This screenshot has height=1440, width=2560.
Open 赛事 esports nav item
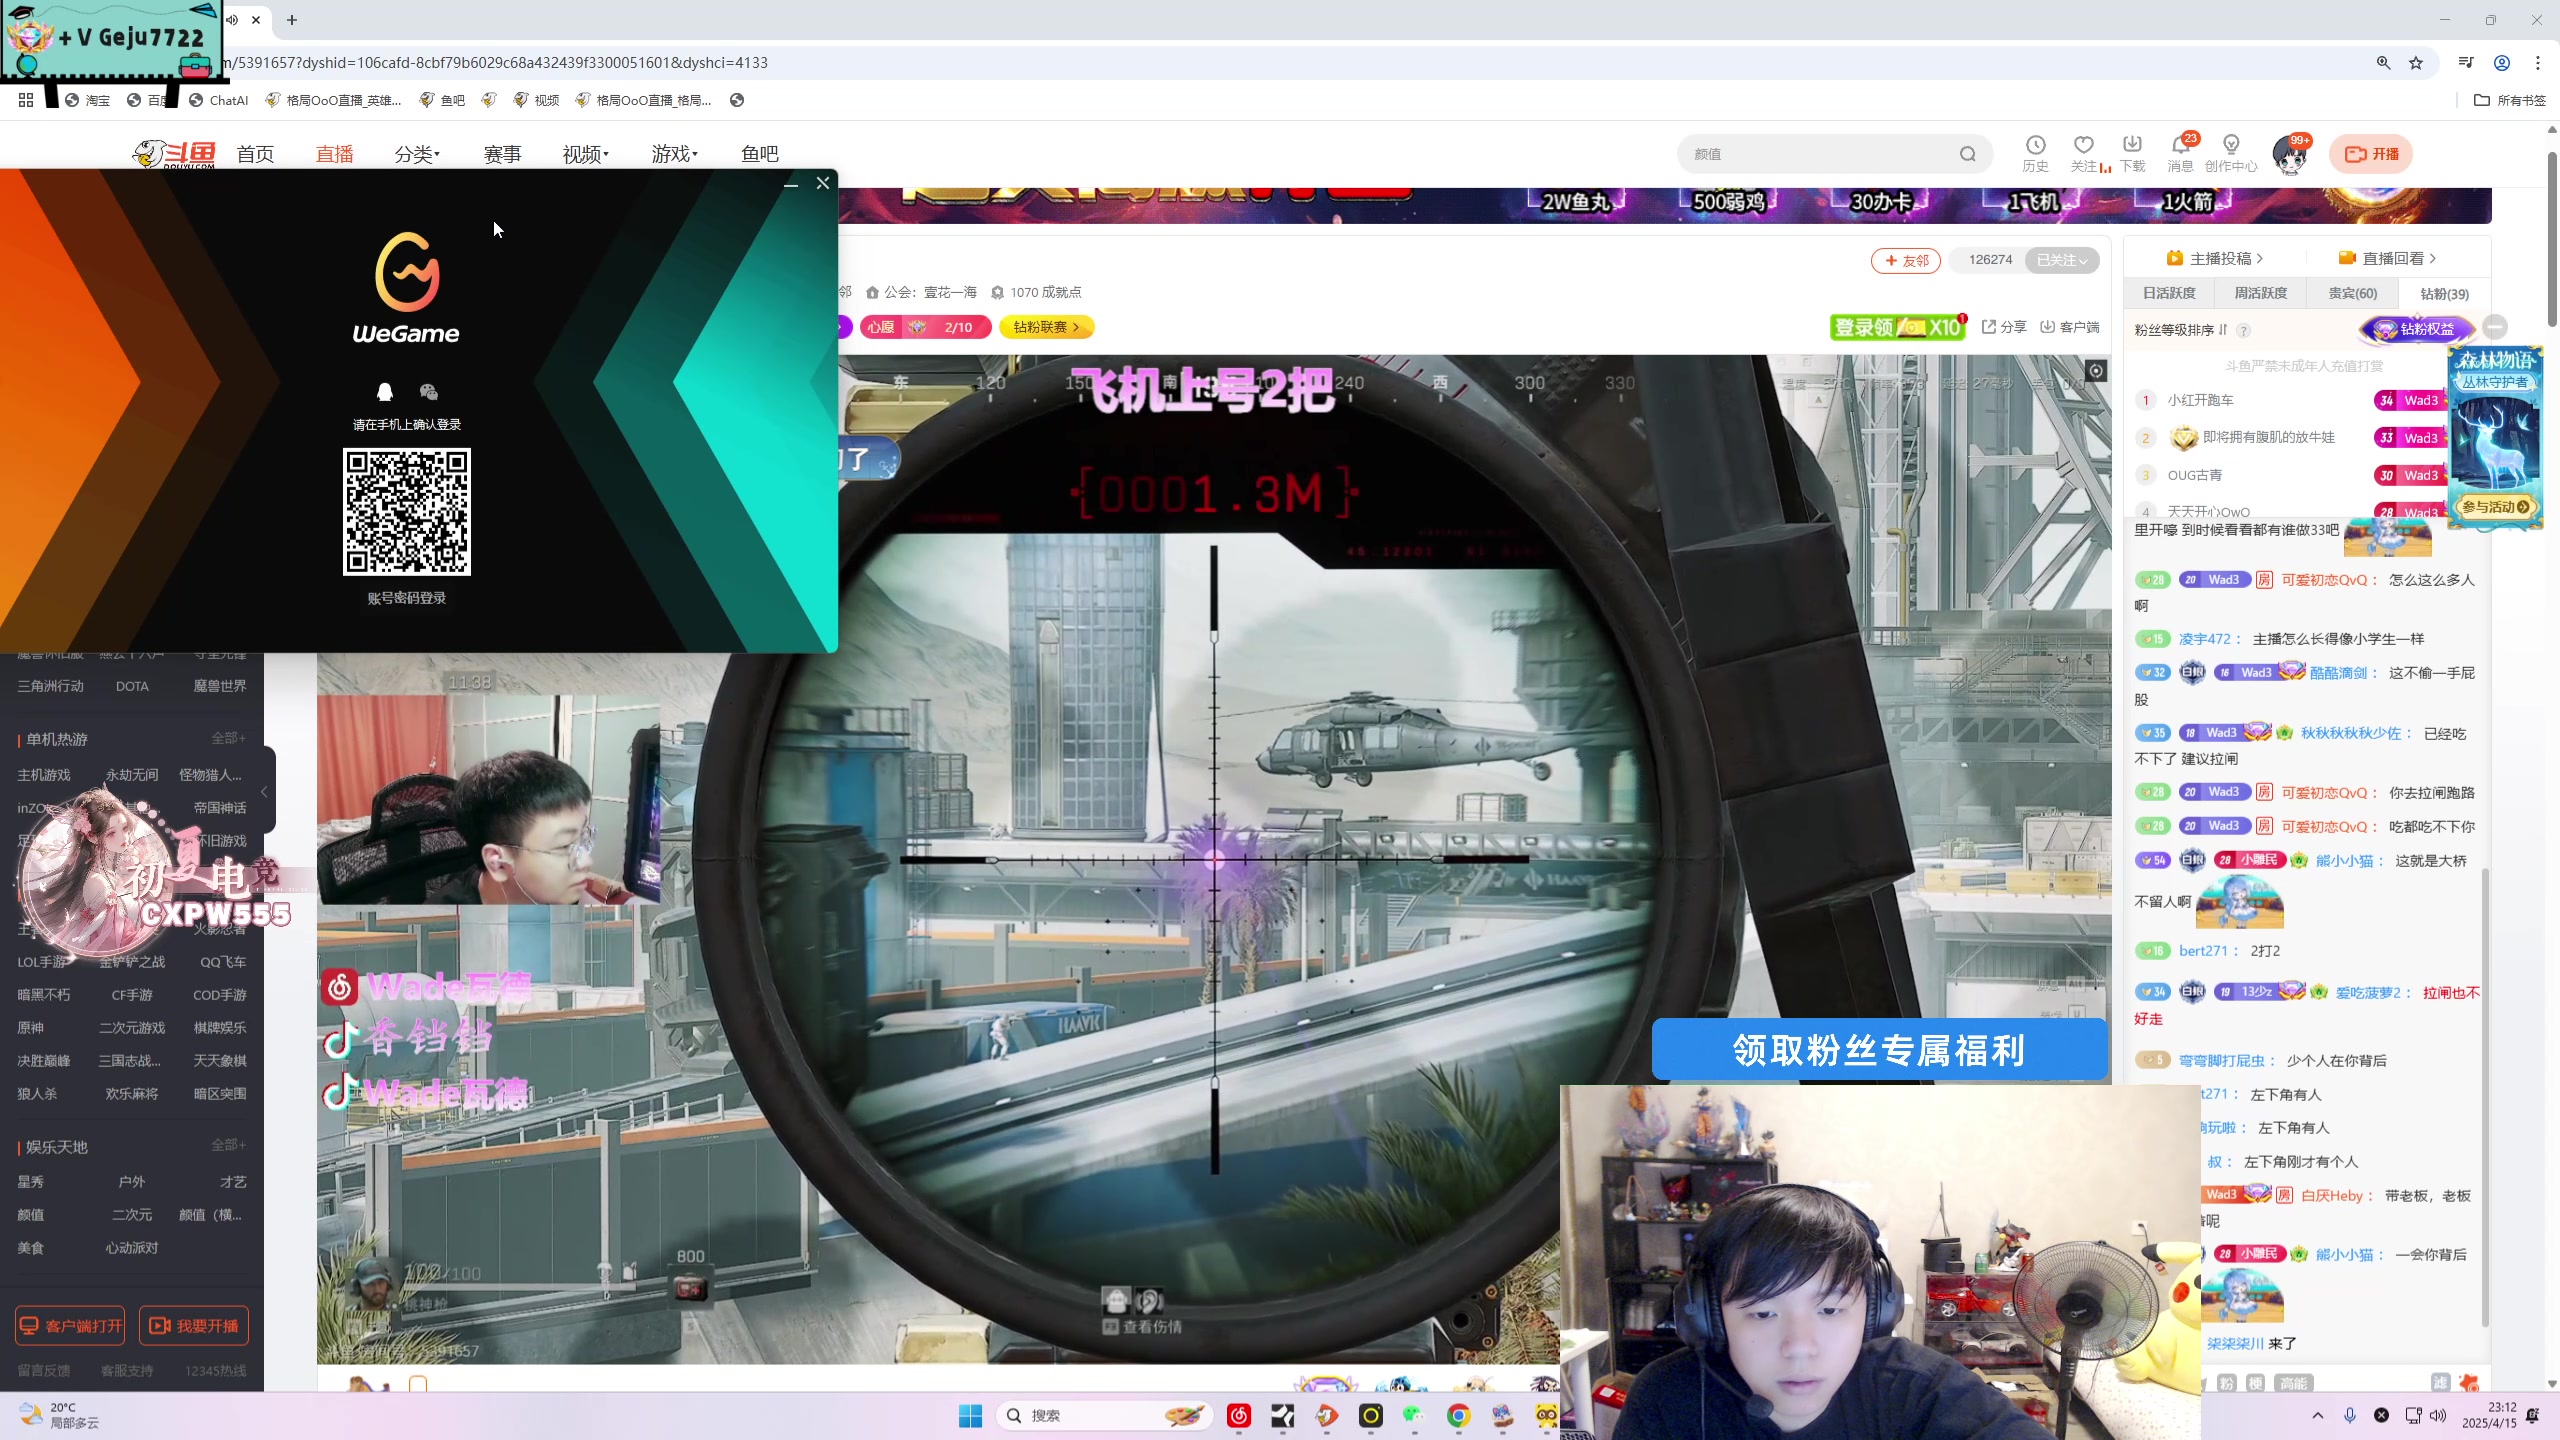[502, 154]
